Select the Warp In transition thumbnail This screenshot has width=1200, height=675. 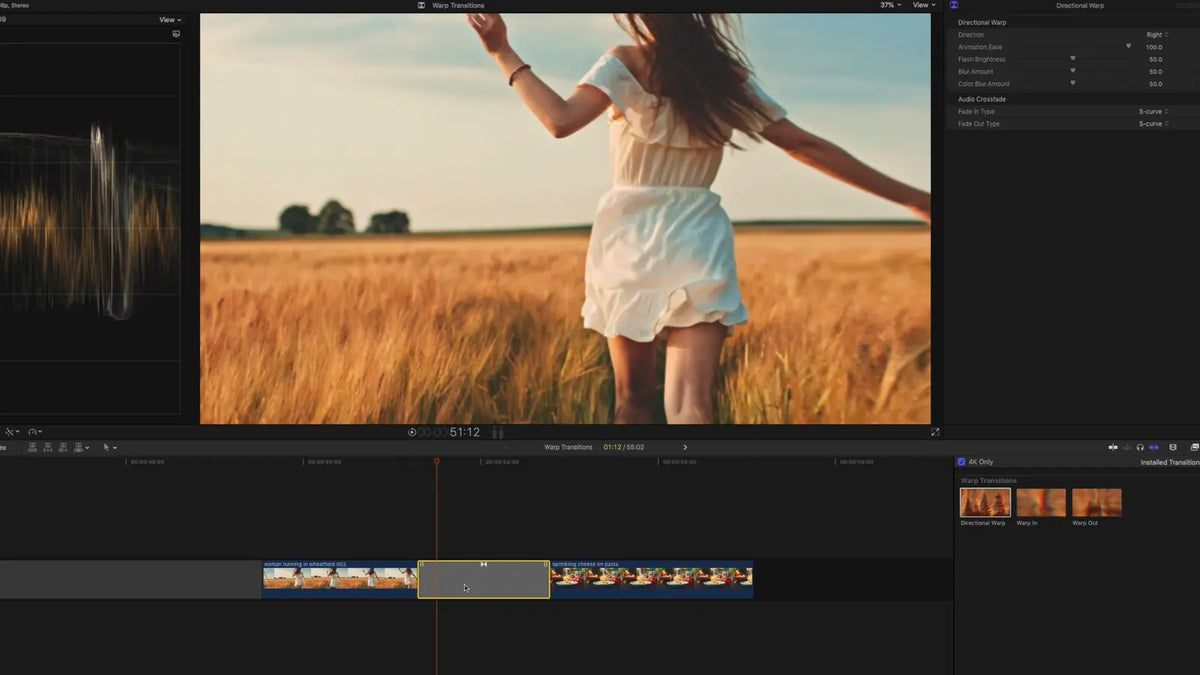1041,502
